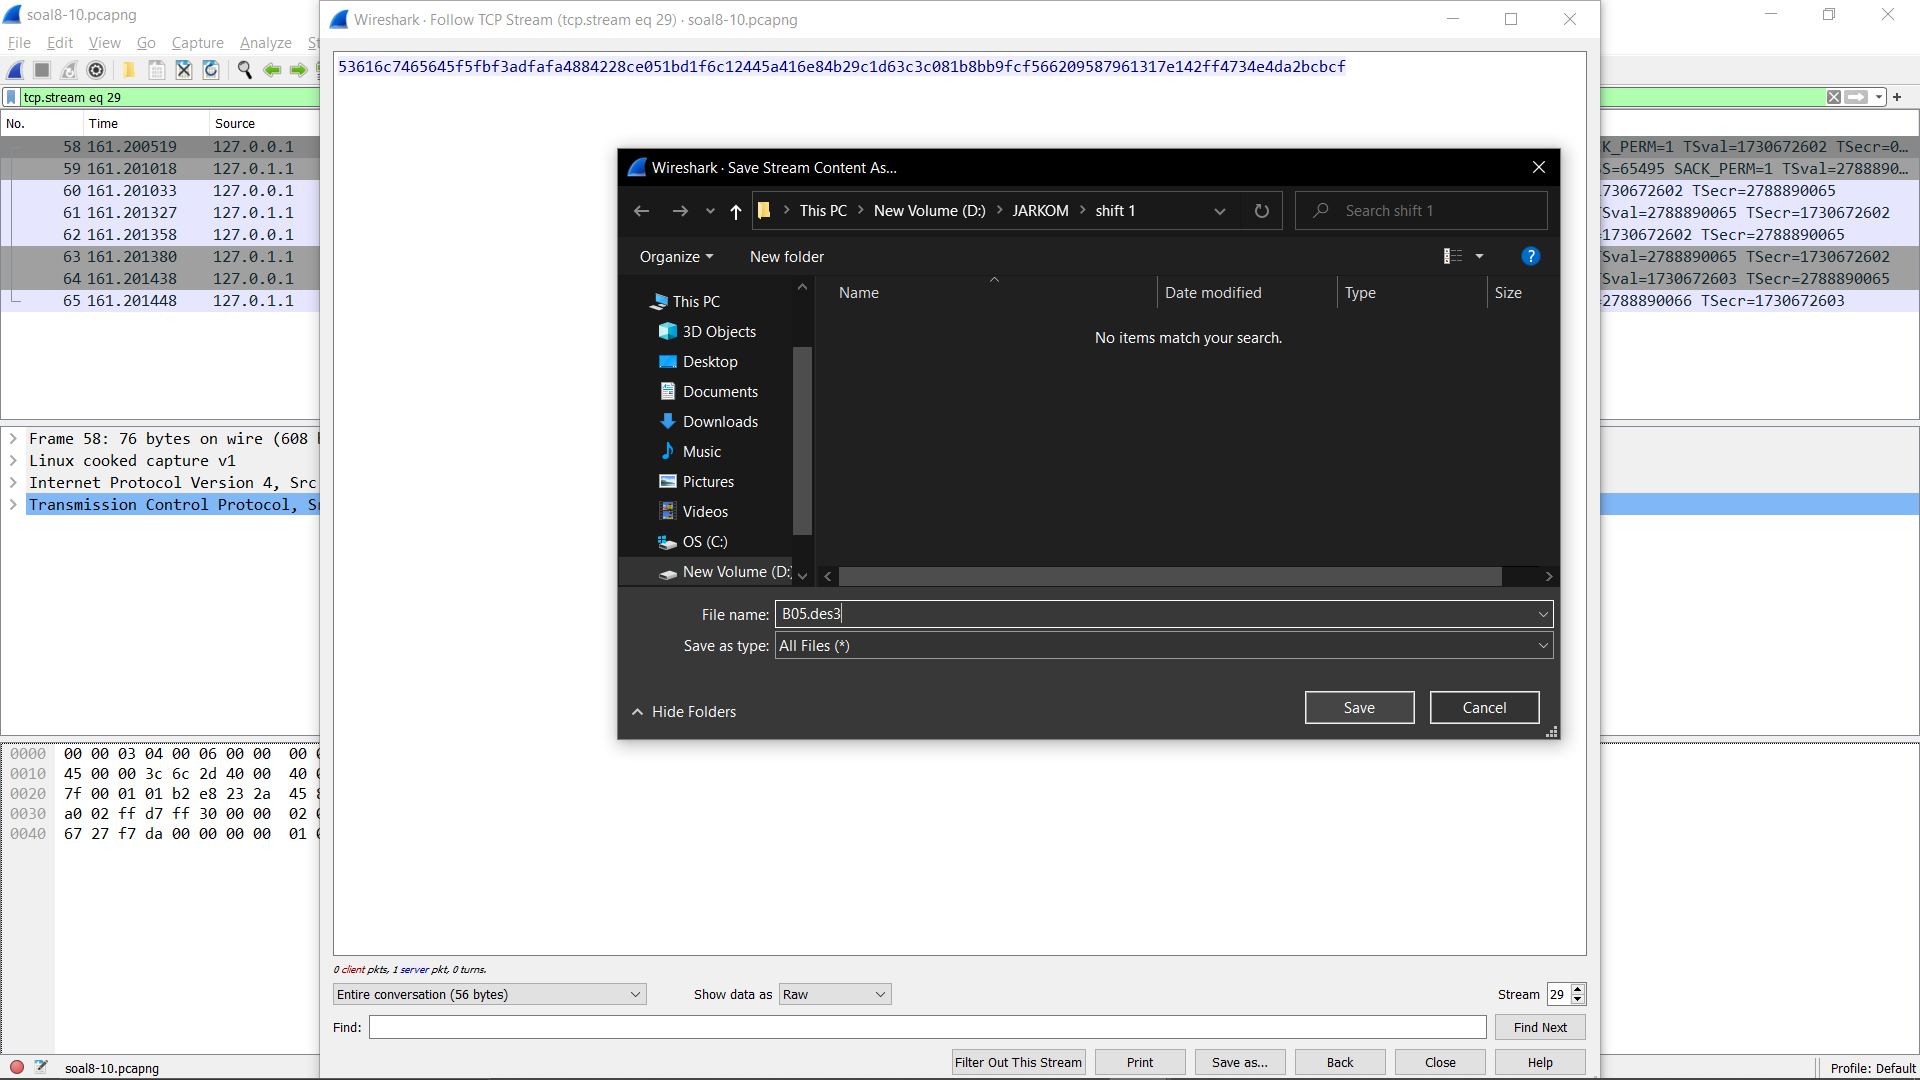The width and height of the screenshot is (1920, 1080).
Task: Expand the Frame 58 details tree
Action: 13,439
